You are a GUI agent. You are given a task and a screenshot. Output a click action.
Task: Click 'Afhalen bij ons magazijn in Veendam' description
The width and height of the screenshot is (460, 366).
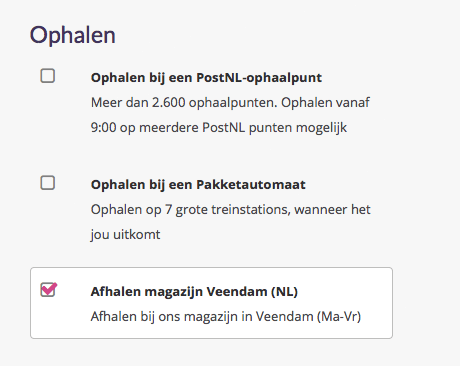226,316
